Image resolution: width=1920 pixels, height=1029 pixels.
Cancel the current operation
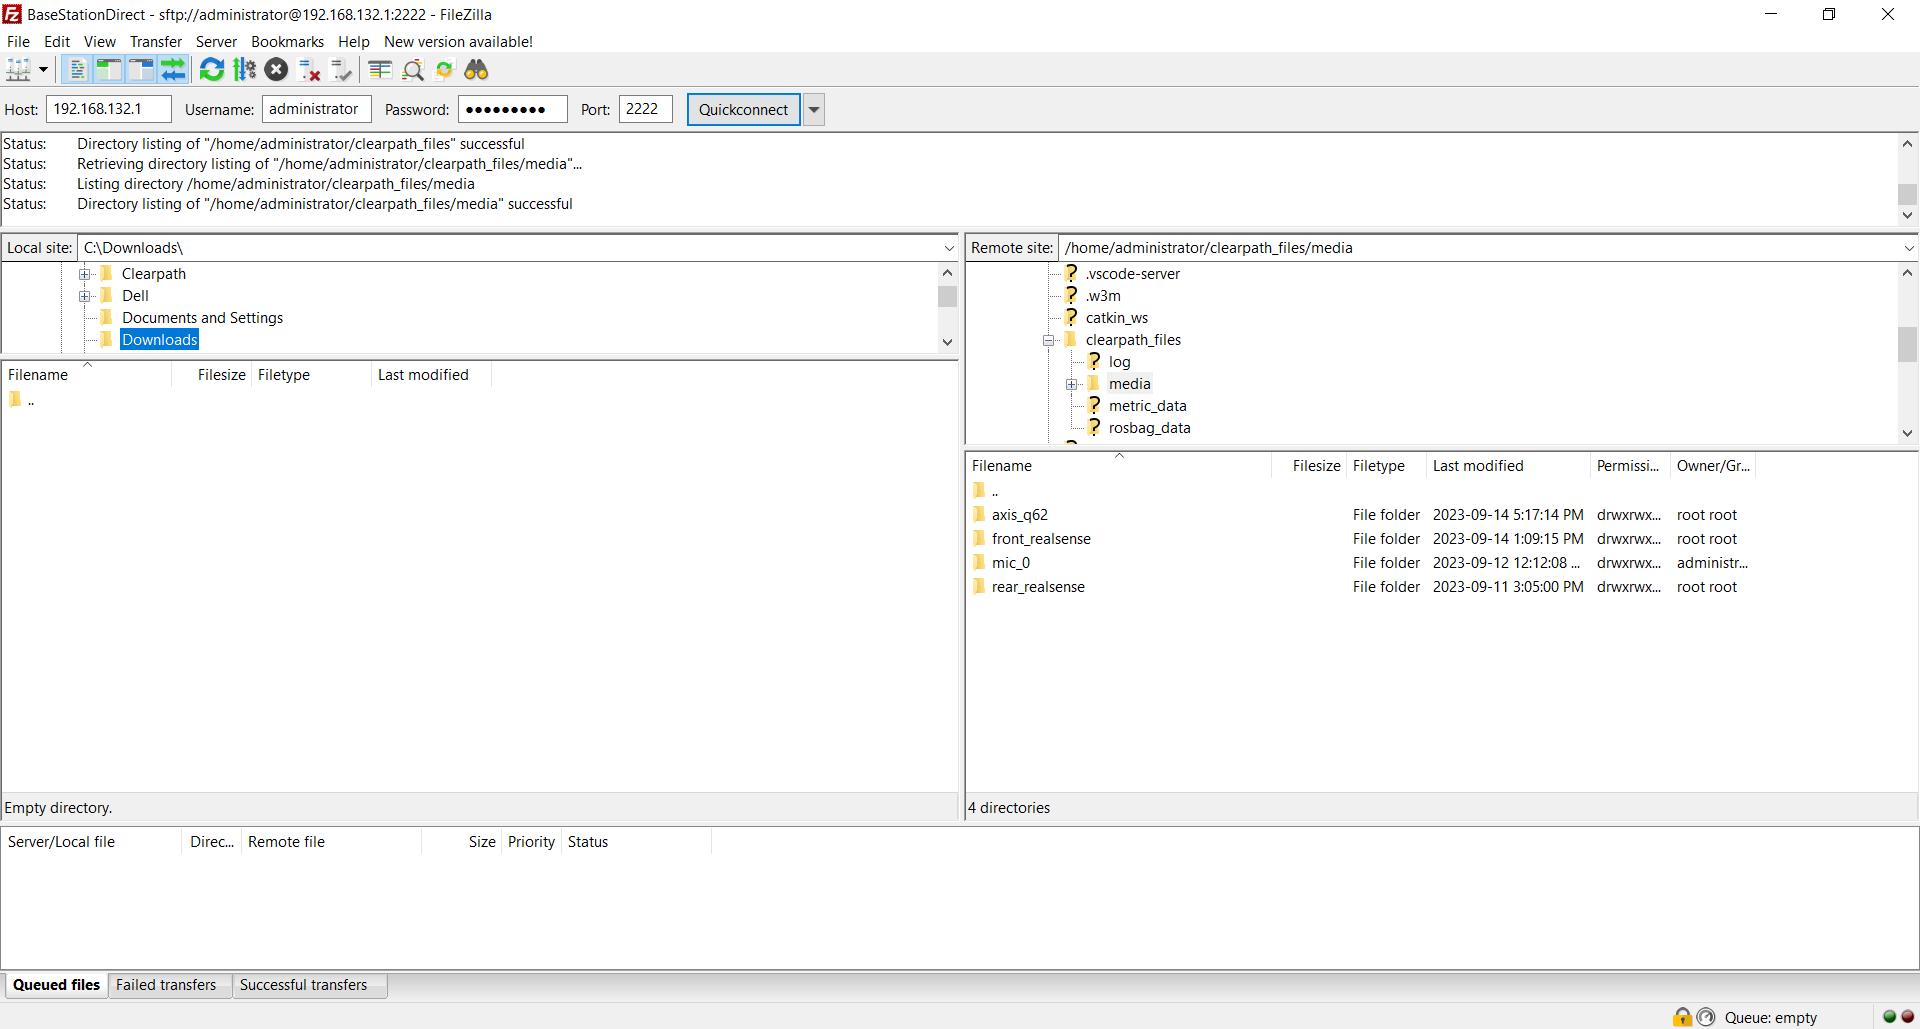pos(277,70)
